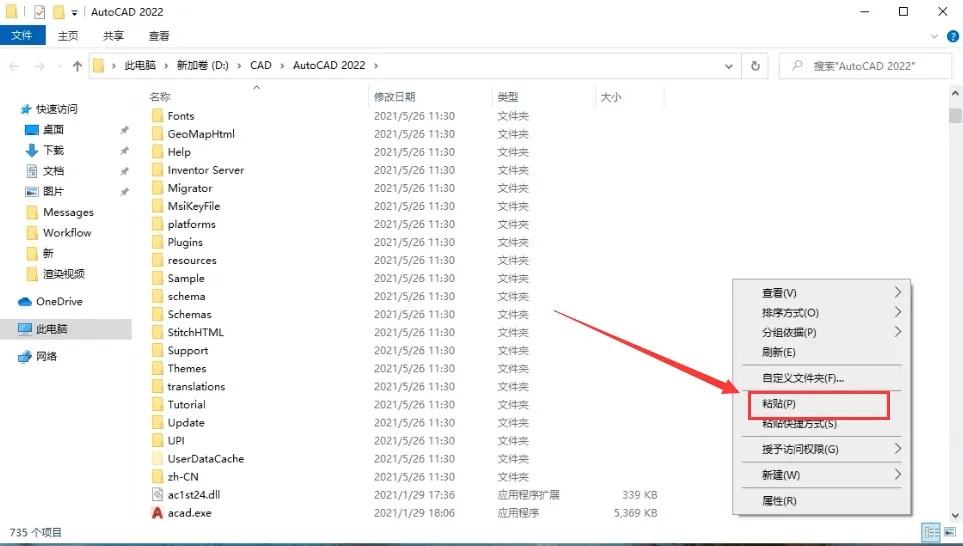Open the 授予访问权限(G) submenu
This screenshot has height=546, width=963.
(x=822, y=449)
